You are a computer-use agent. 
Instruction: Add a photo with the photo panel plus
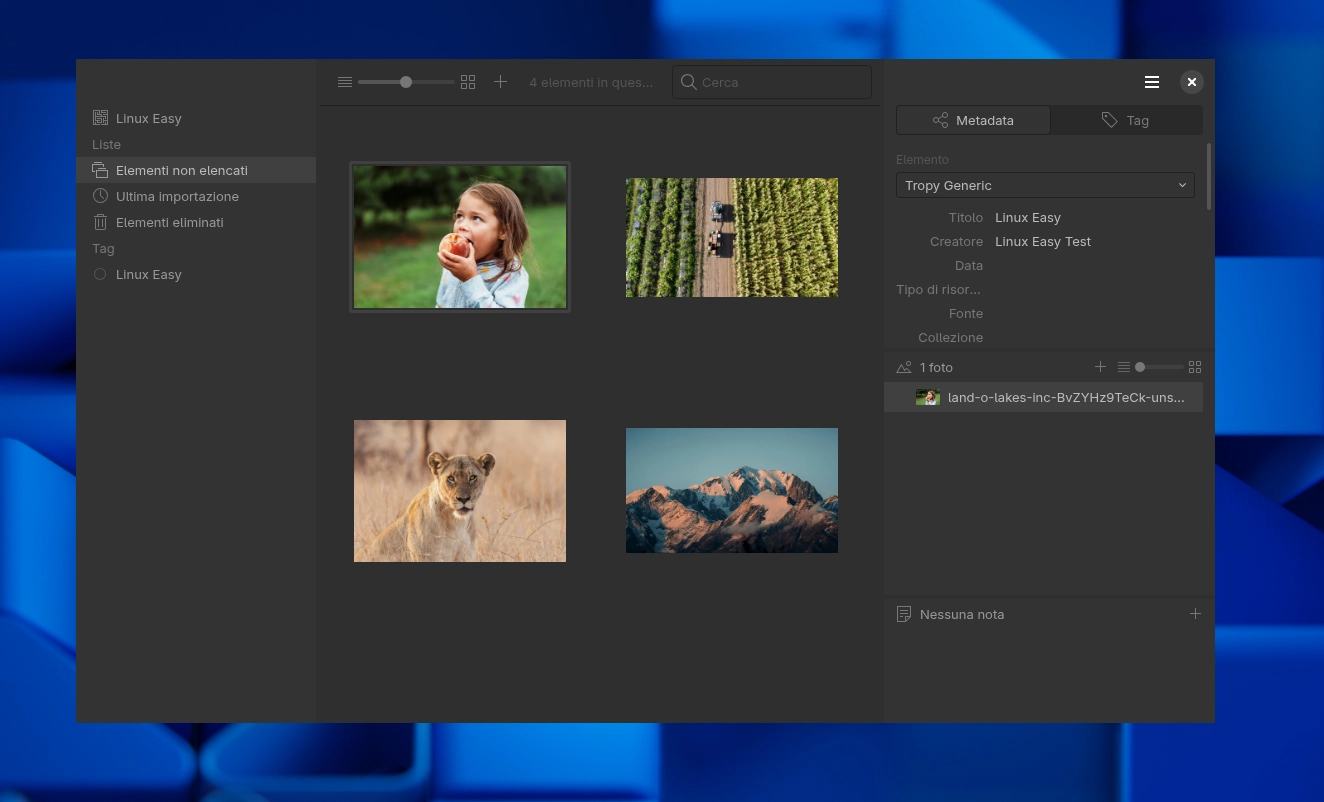click(1100, 367)
